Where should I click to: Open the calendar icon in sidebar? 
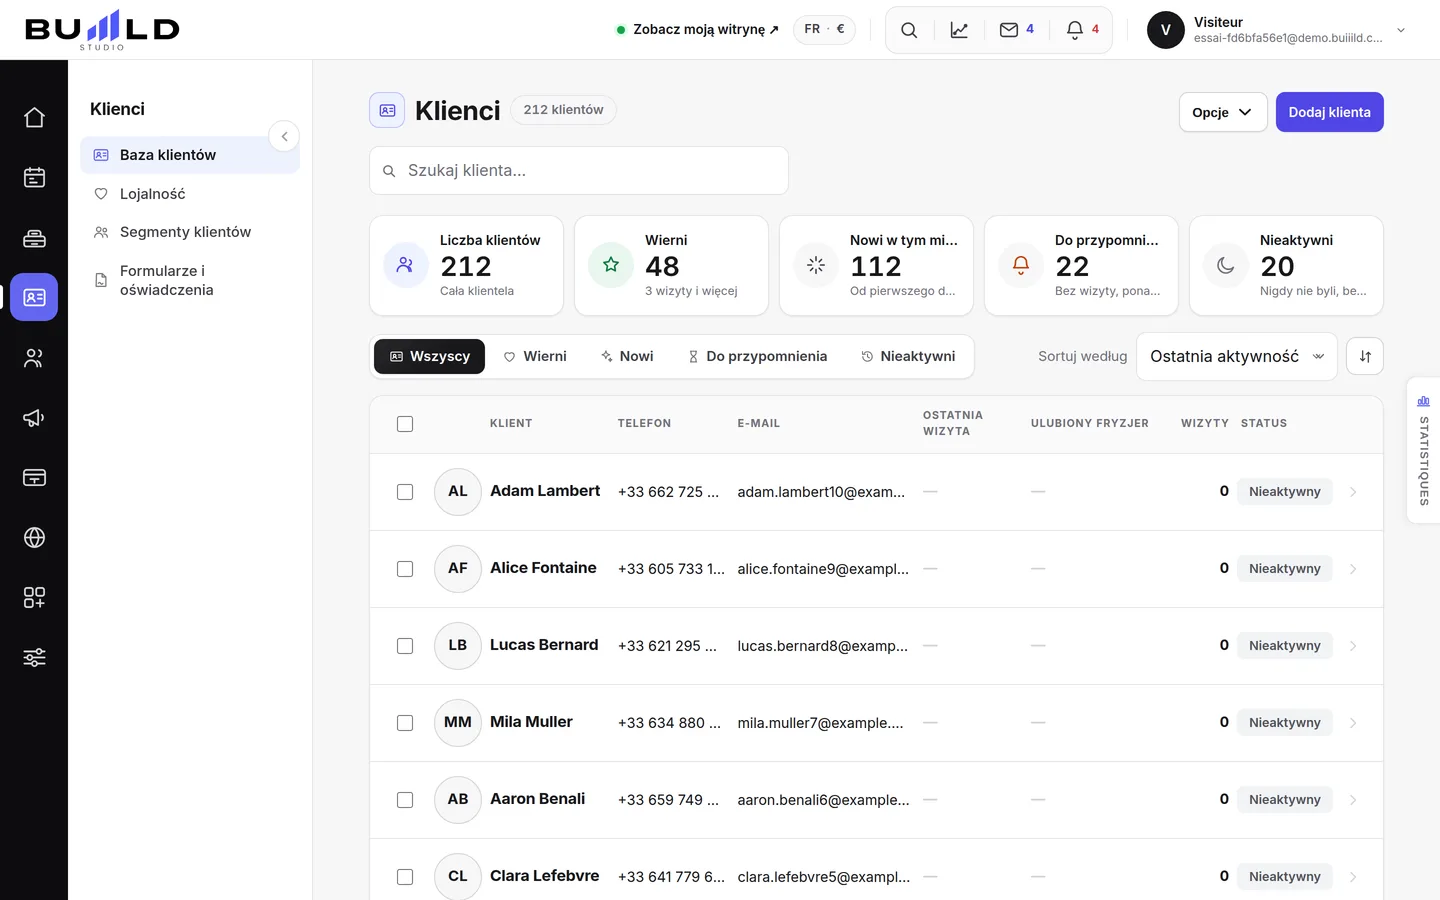pos(34,177)
